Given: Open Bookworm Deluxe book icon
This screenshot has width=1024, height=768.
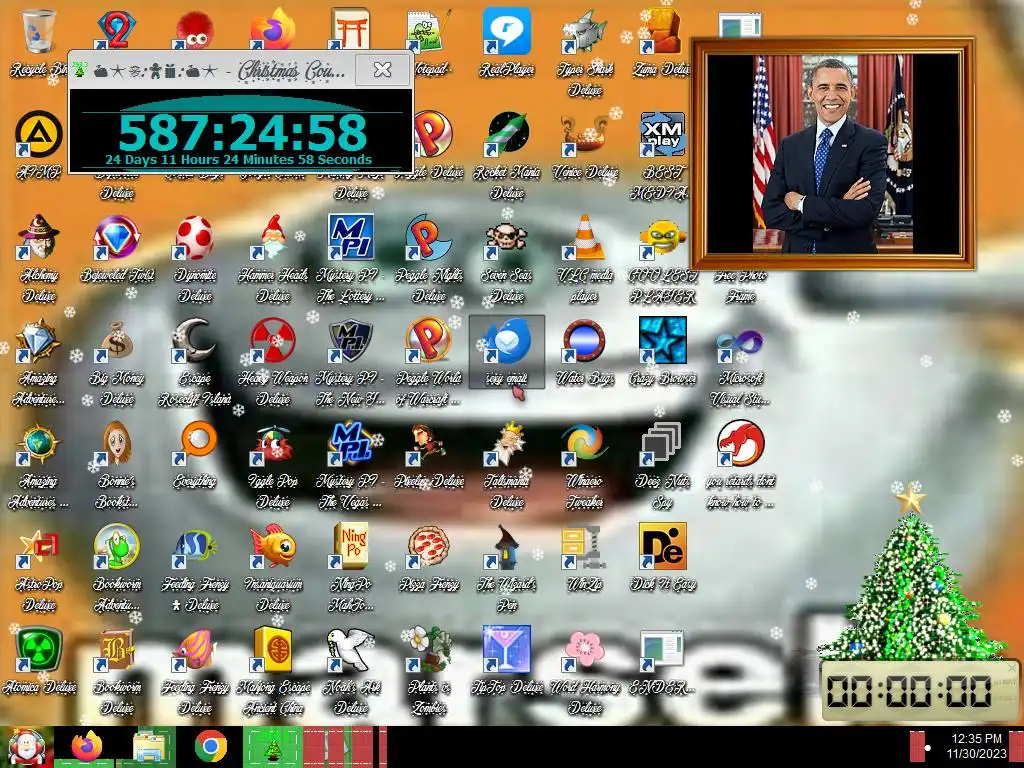Looking at the screenshot, I should pos(116,649).
